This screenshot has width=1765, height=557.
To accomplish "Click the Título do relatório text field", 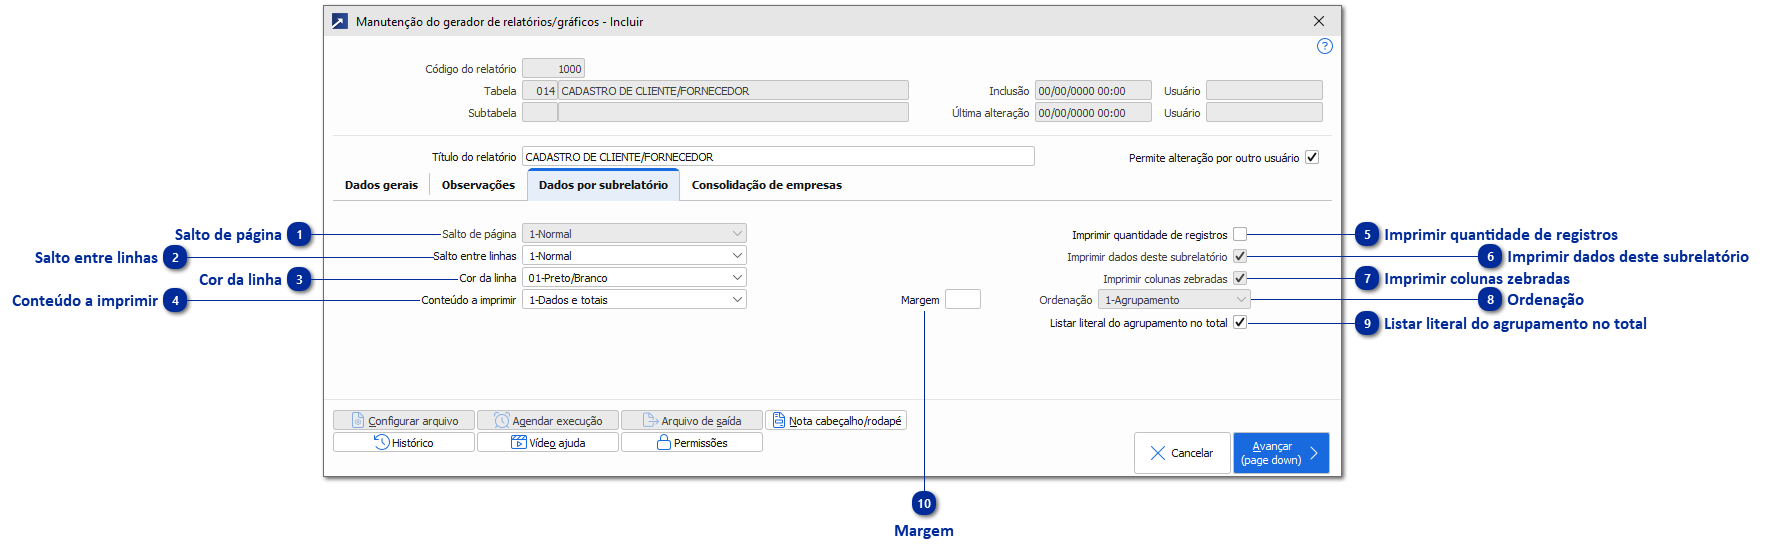I will point(778,157).
